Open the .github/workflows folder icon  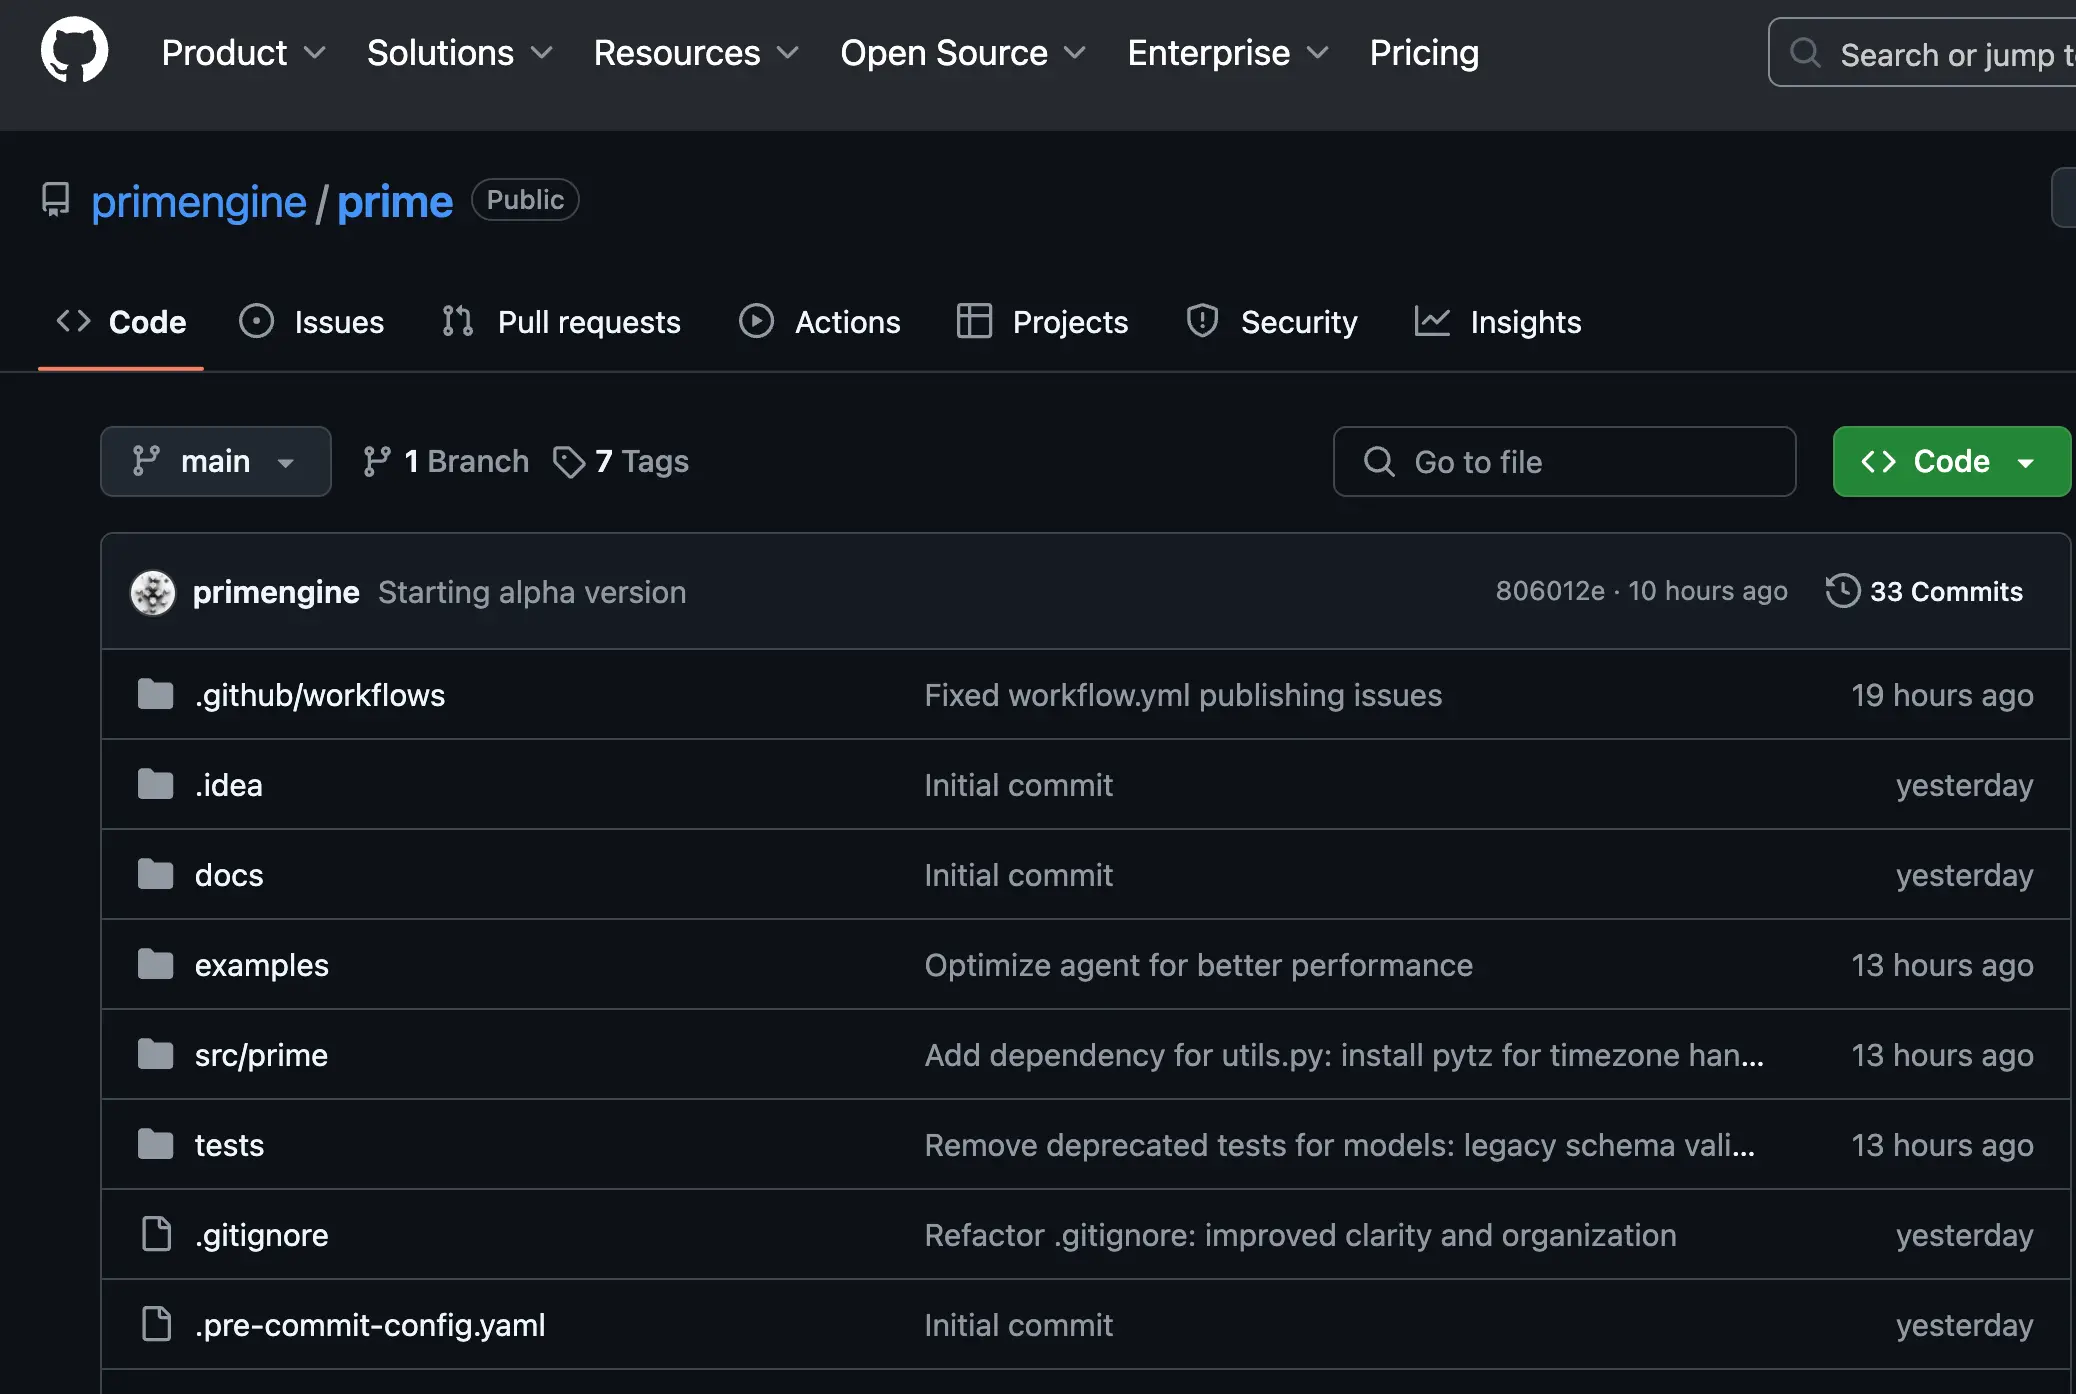pos(156,695)
